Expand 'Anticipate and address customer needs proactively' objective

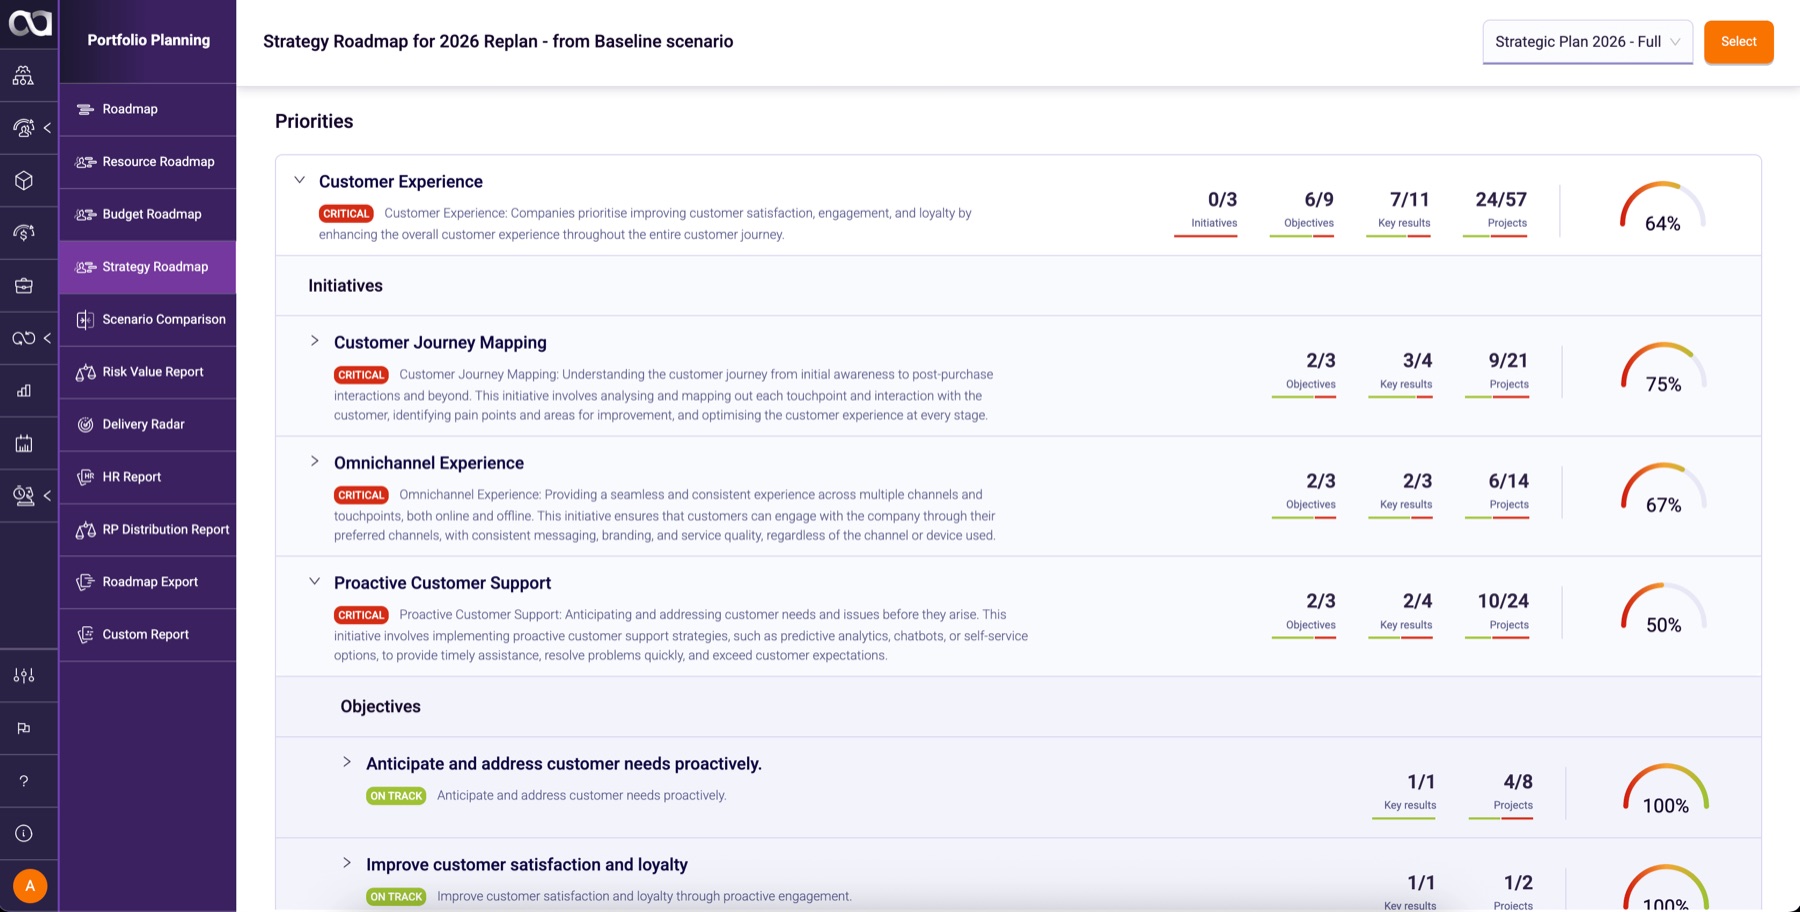point(347,762)
